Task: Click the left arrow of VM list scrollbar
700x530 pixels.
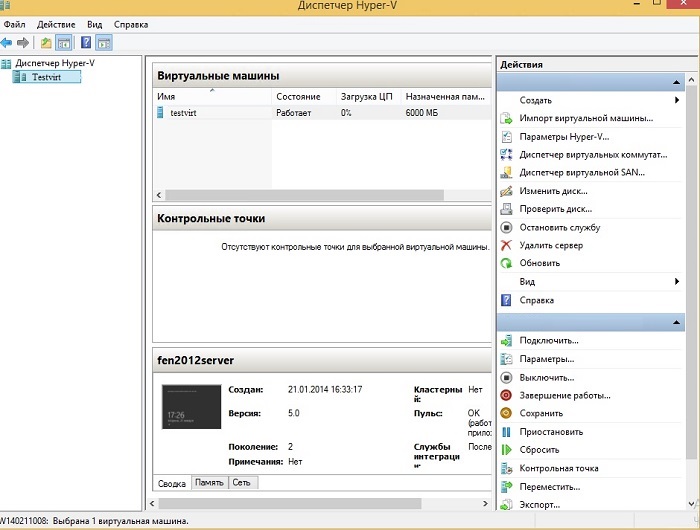Action: (159, 195)
